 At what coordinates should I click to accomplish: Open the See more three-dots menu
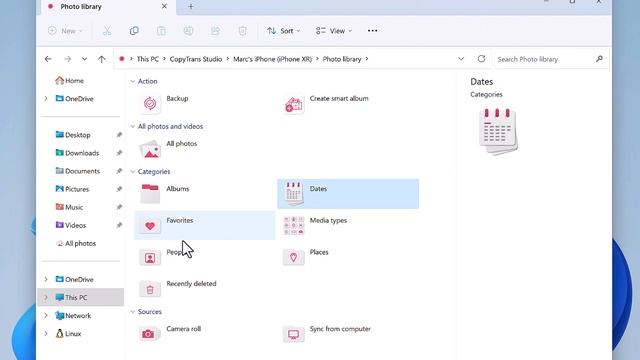(372, 31)
